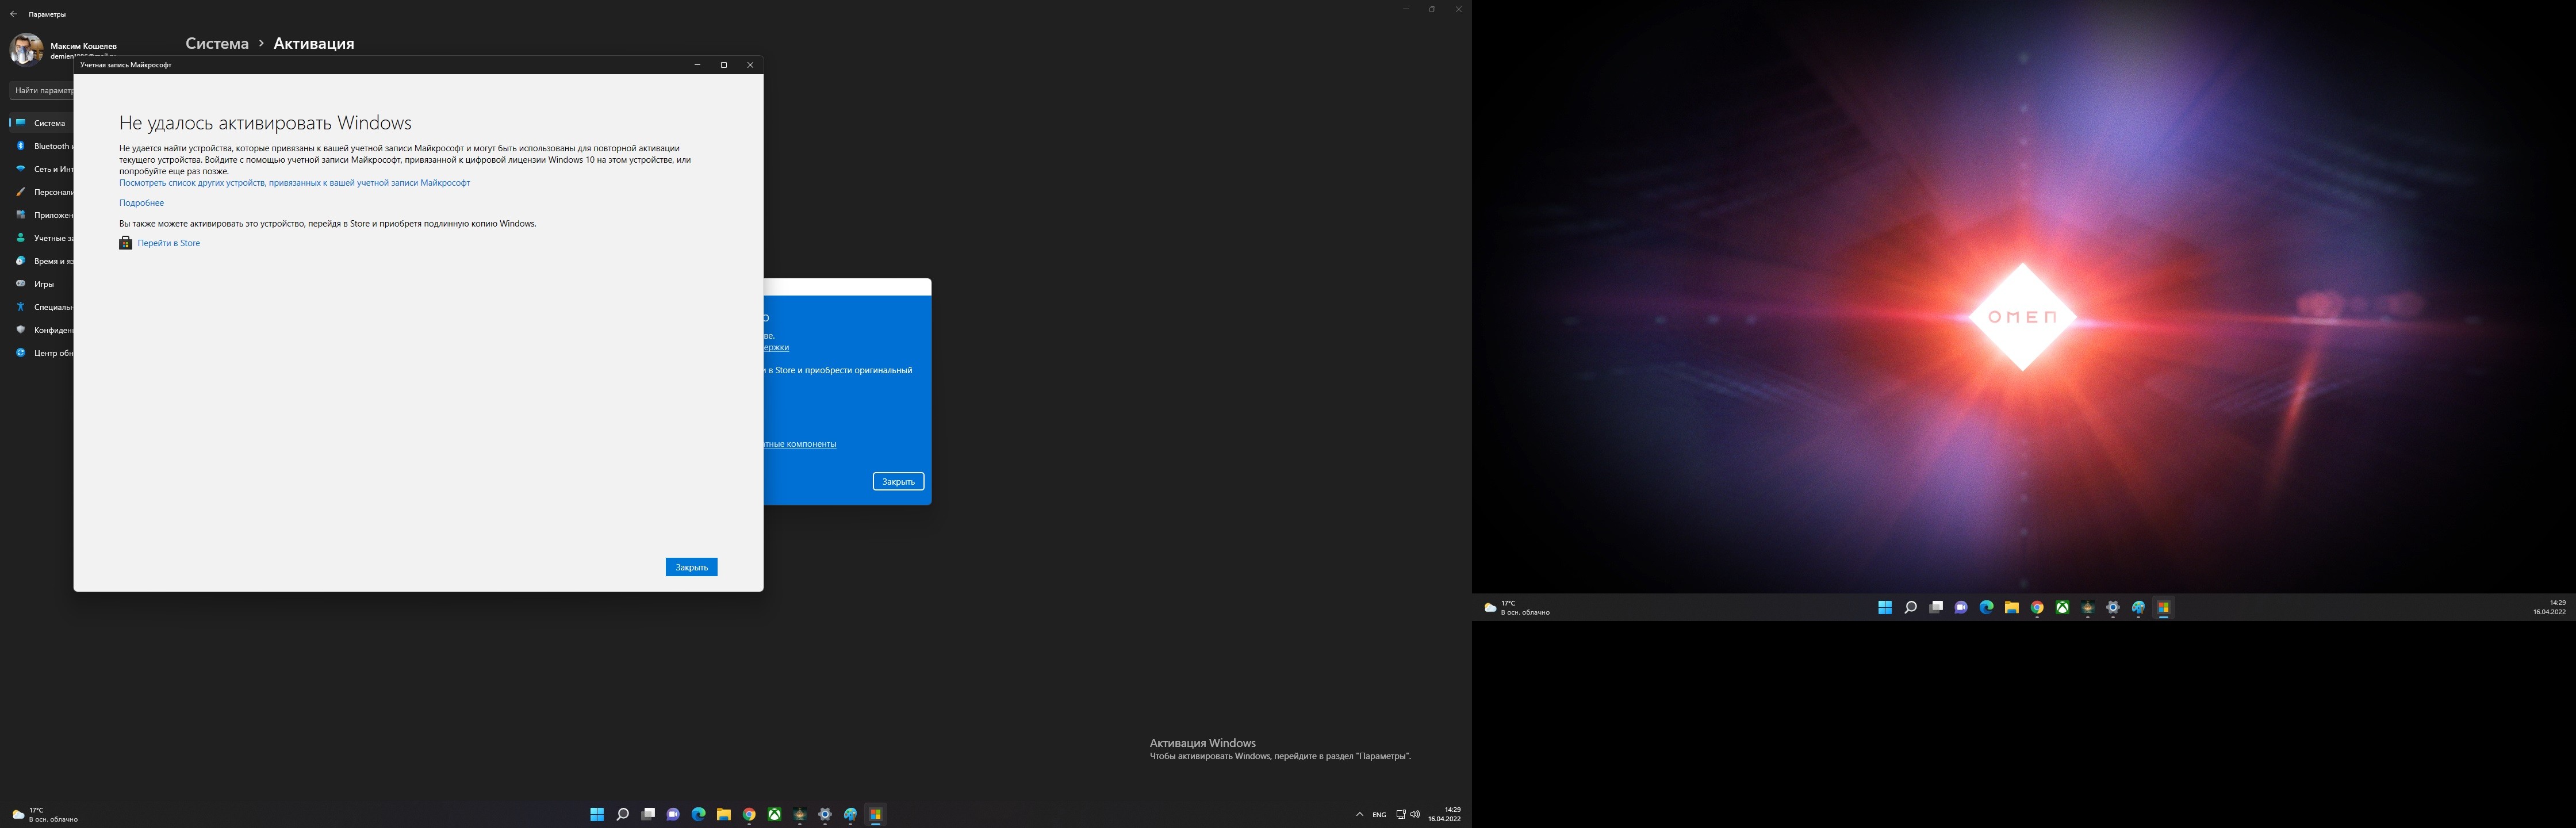The height and width of the screenshot is (828, 2576).
Task: Click Система in the breadcrumb header
Action: pos(217,43)
